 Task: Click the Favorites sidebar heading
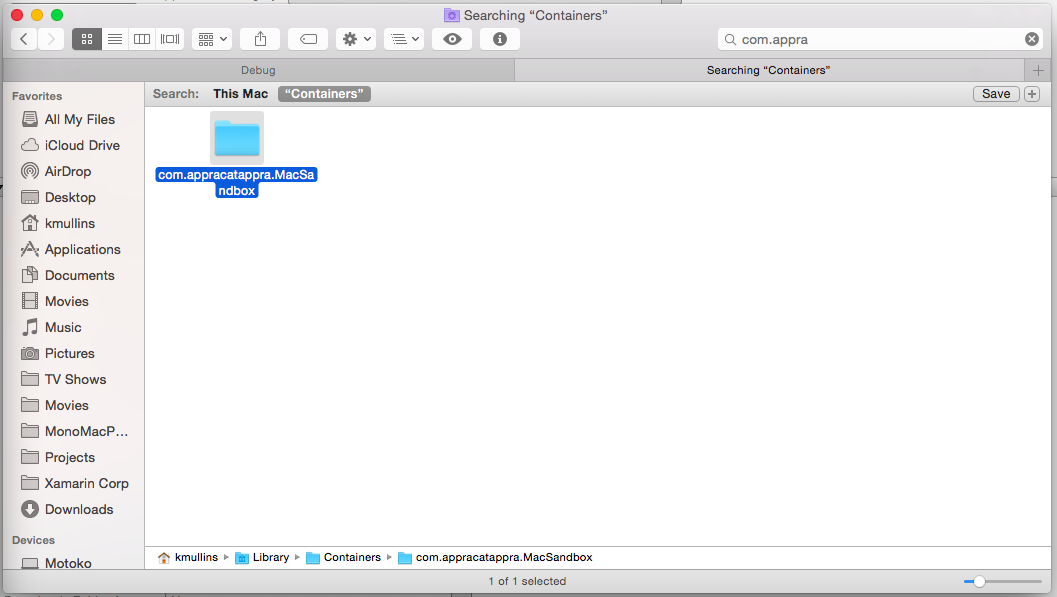coord(37,96)
